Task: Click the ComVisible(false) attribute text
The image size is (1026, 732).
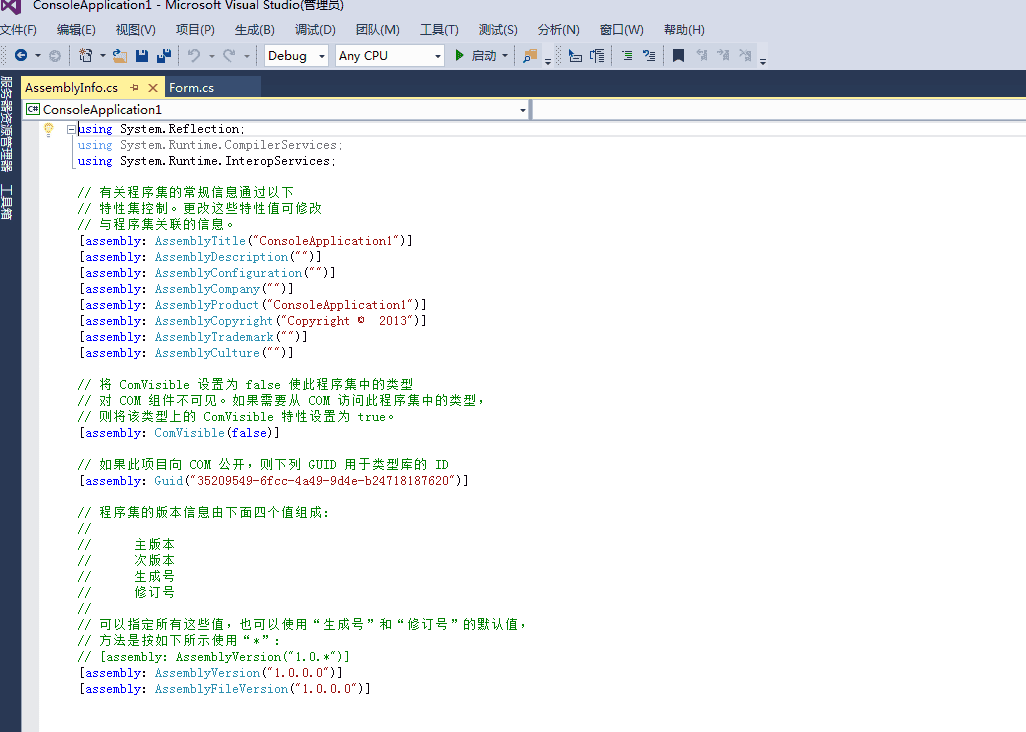Action: (179, 433)
